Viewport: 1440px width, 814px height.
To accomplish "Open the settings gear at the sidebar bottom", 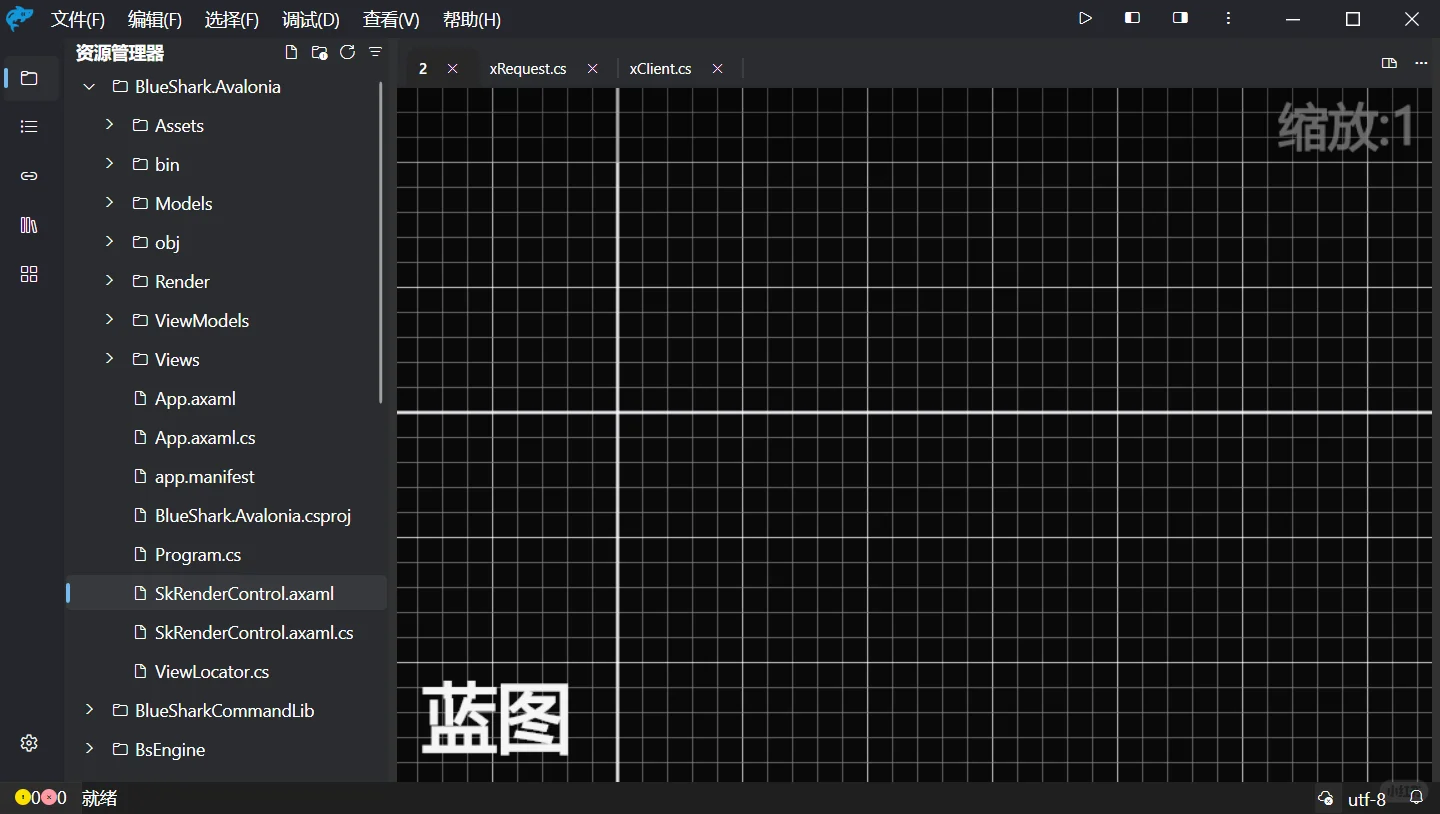I will click(28, 743).
